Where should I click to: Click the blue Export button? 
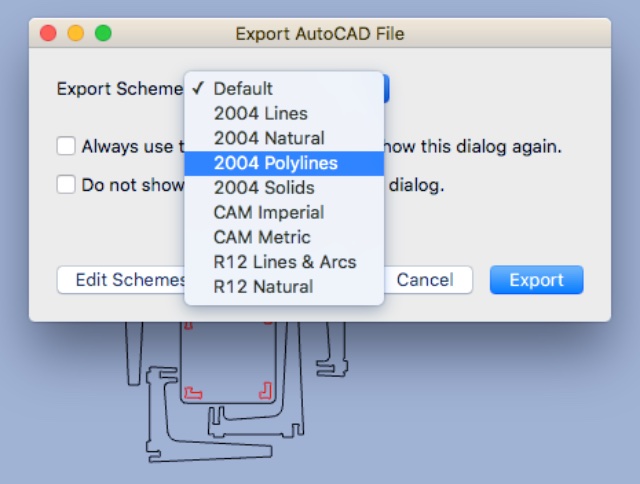(536, 280)
